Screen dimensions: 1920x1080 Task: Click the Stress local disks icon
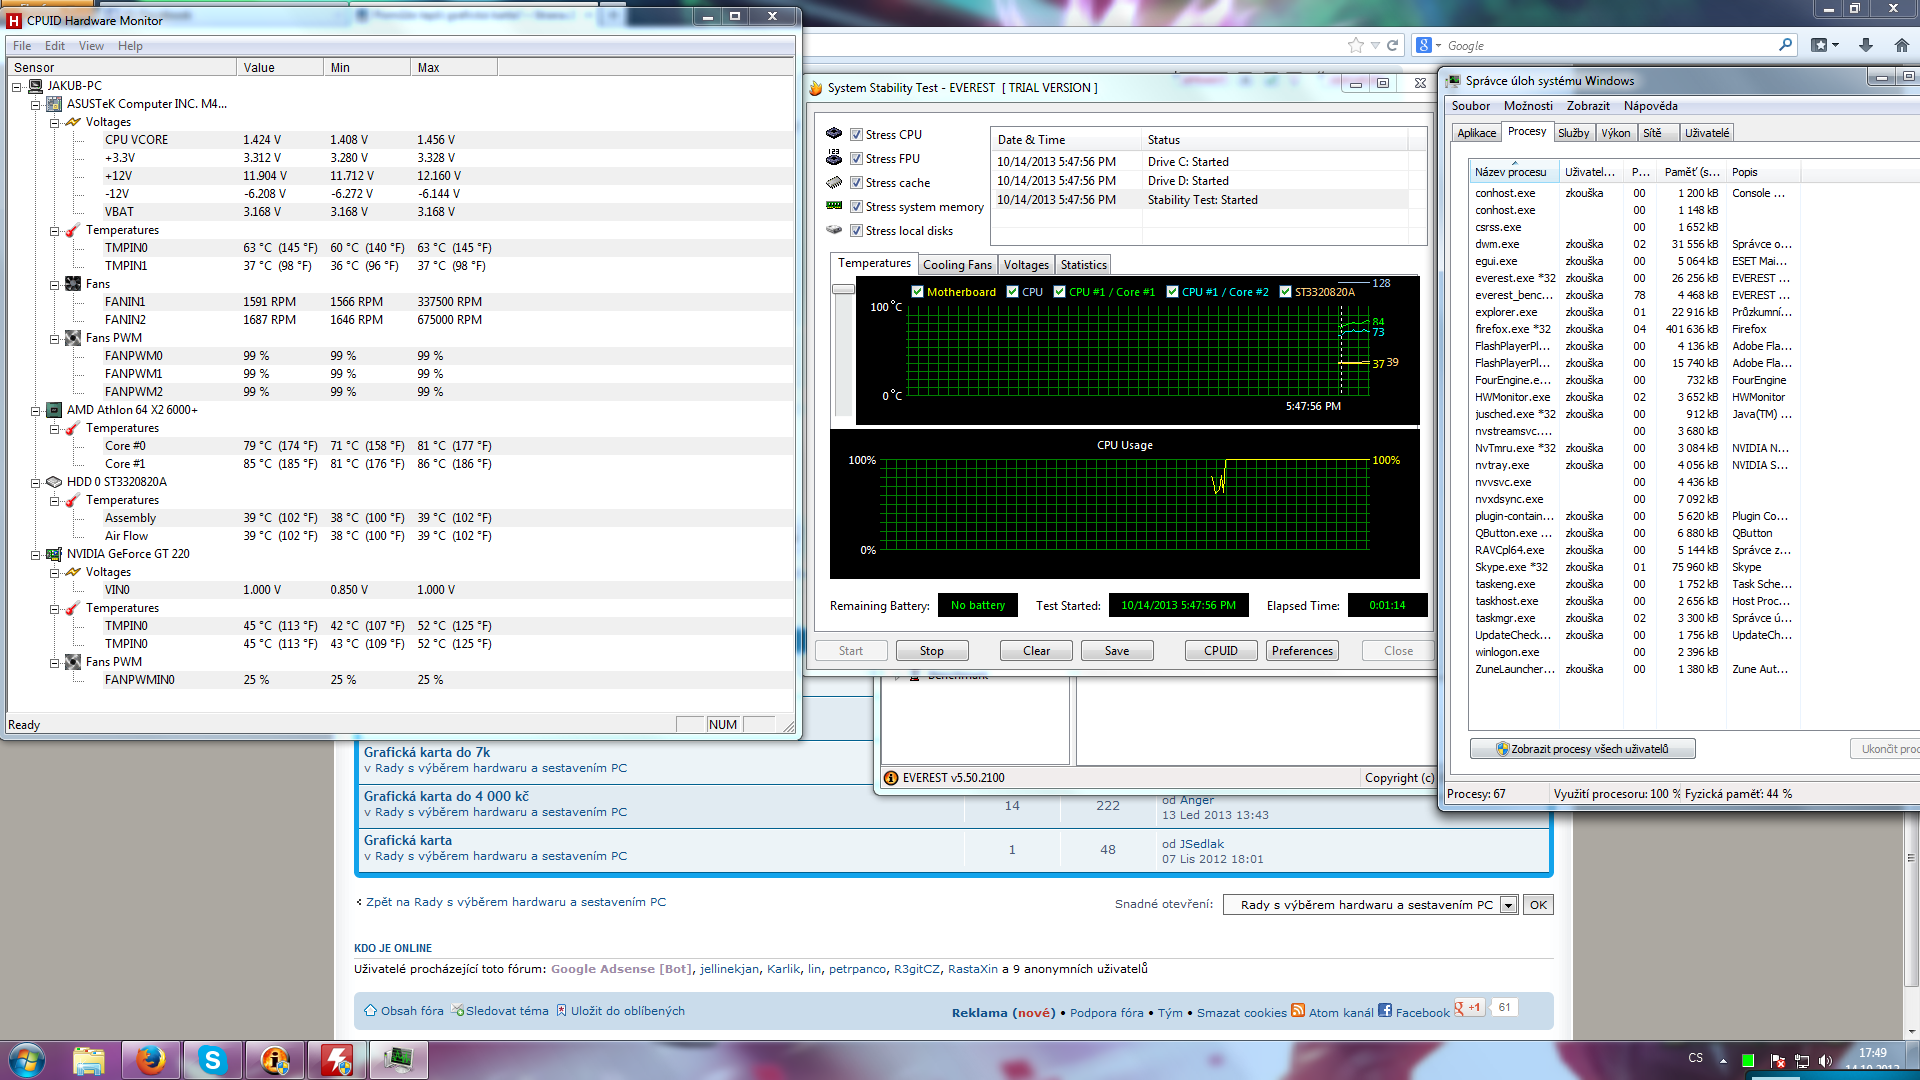tap(834, 230)
